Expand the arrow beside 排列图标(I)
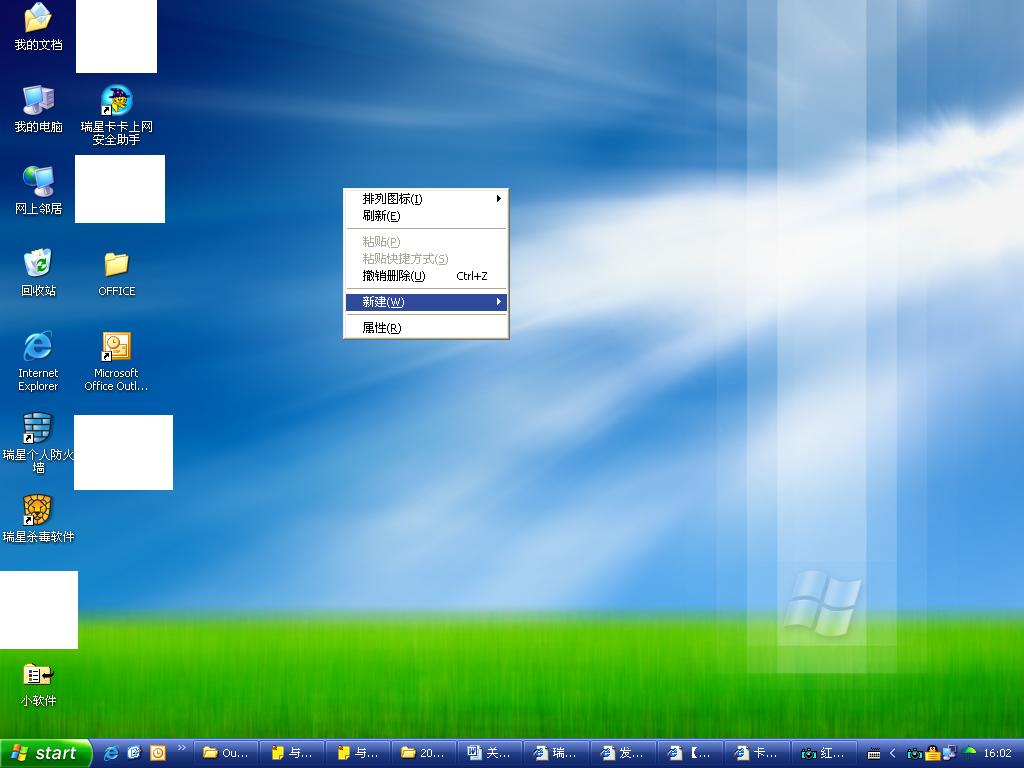The width and height of the screenshot is (1024, 768). tap(498, 199)
